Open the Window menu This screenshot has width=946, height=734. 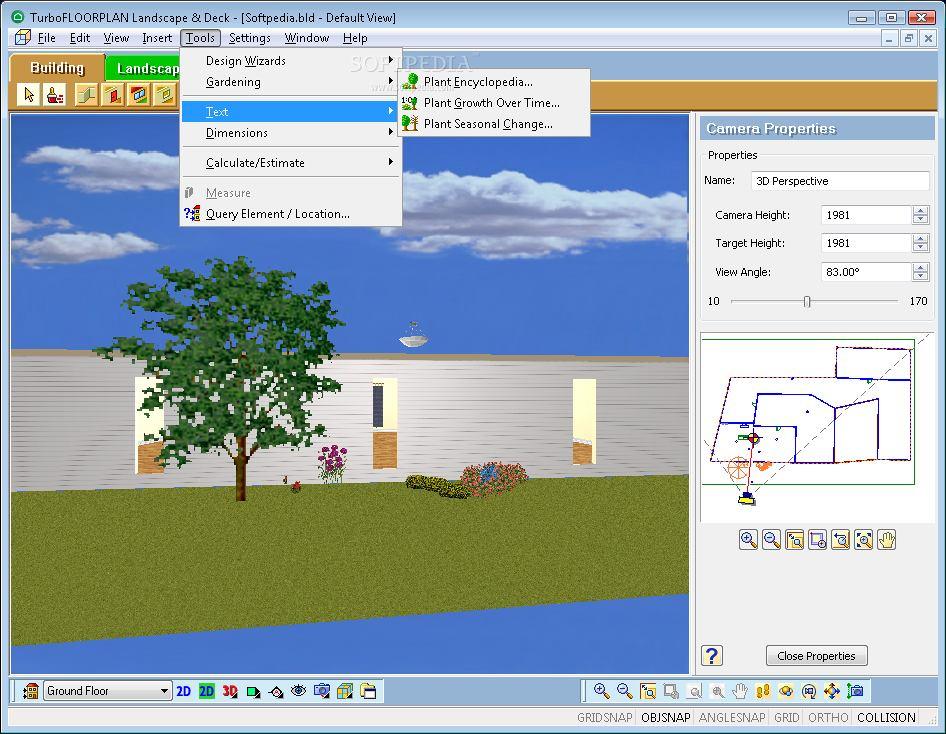tap(306, 38)
